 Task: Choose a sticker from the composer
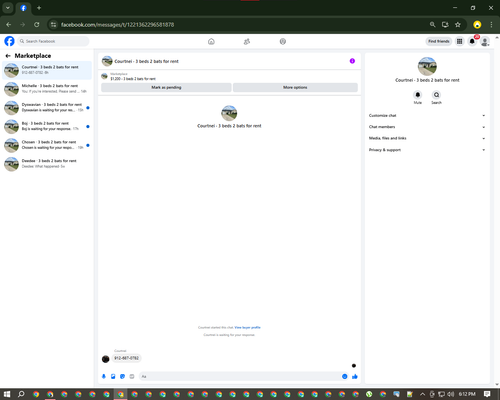[122, 376]
